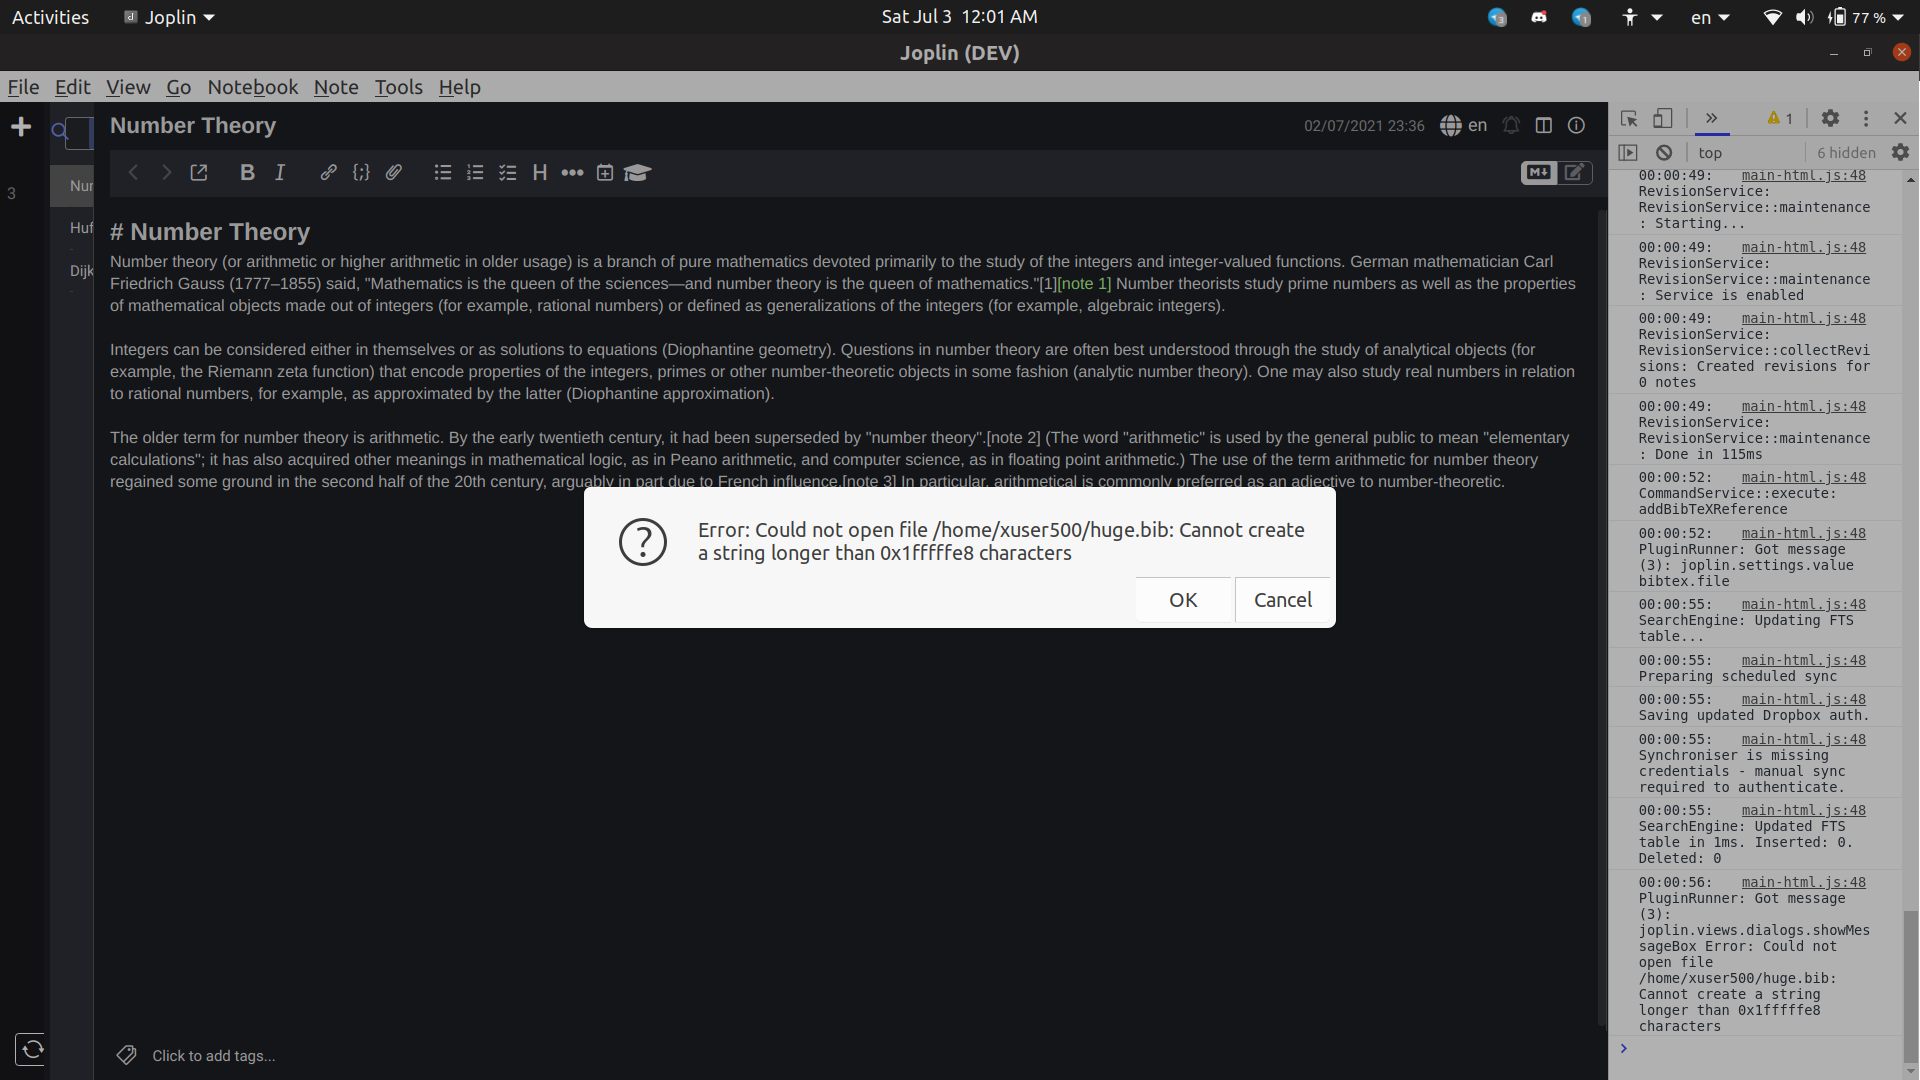Select the heading format dropdown

tap(539, 173)
